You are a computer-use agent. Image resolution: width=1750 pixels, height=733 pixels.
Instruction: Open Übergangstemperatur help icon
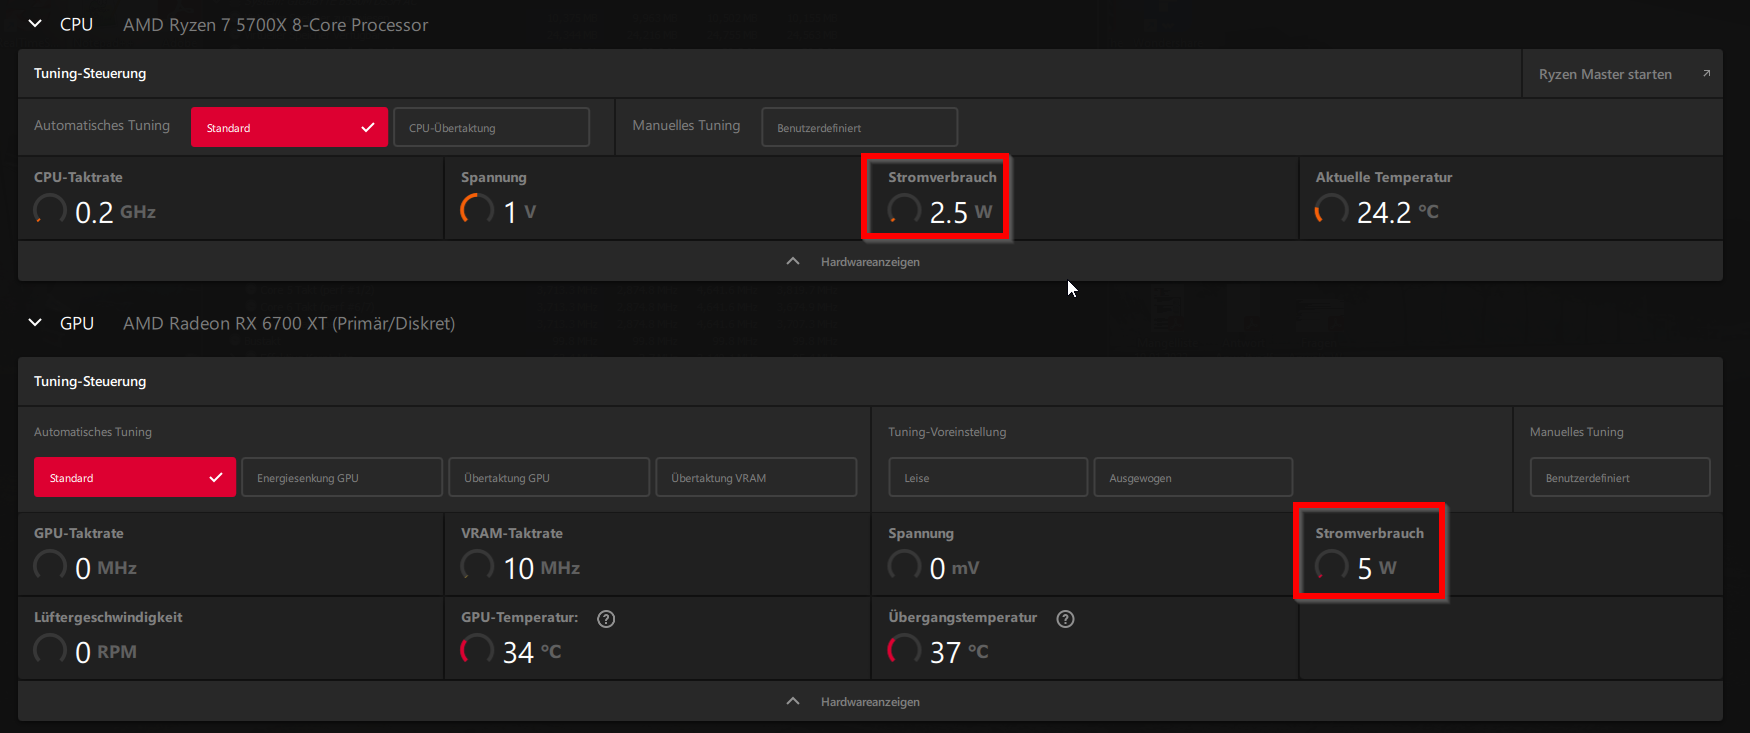click(1065, 619)
